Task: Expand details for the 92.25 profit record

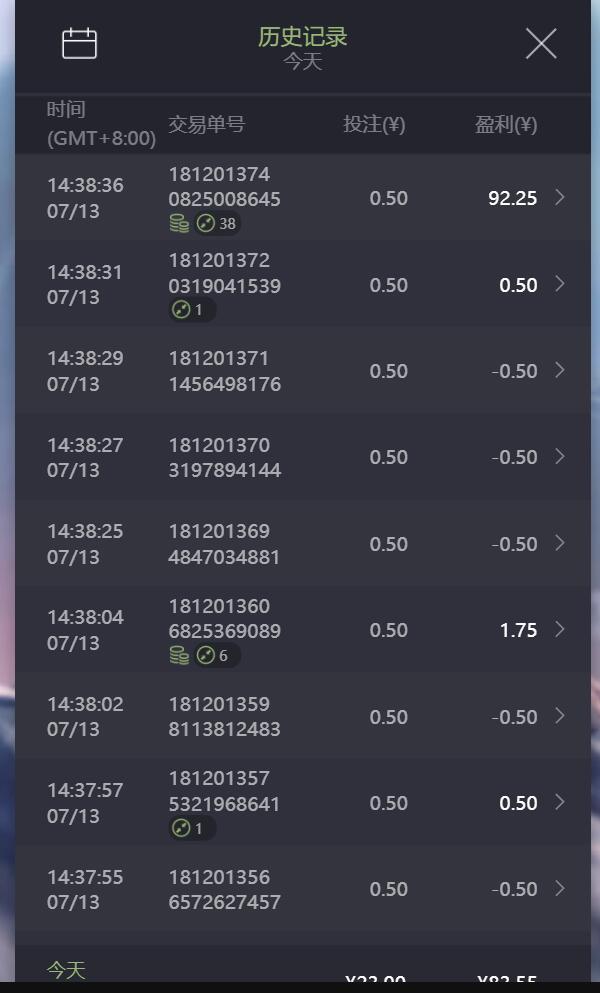Action: [x=560, y=197]
